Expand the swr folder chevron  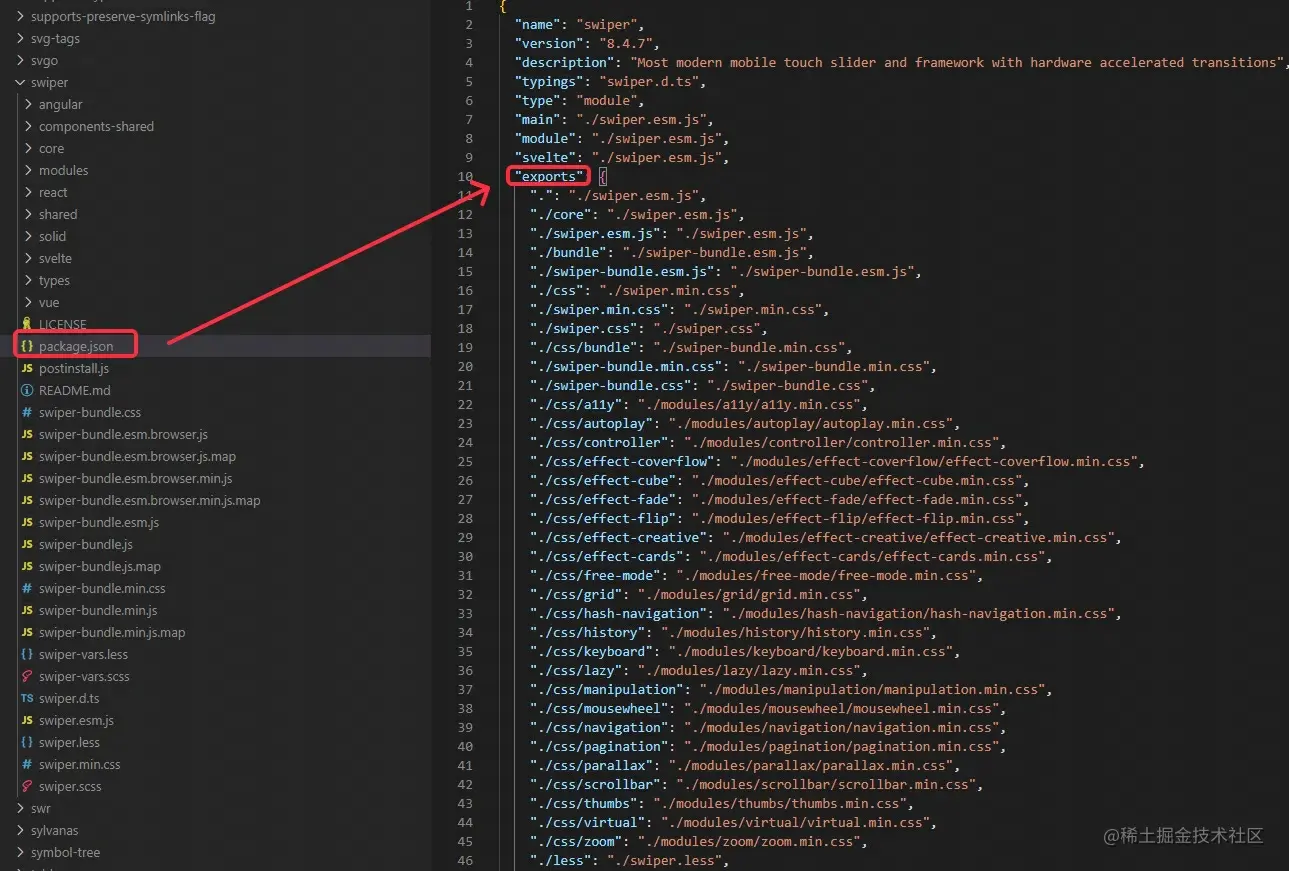point(21,808)
